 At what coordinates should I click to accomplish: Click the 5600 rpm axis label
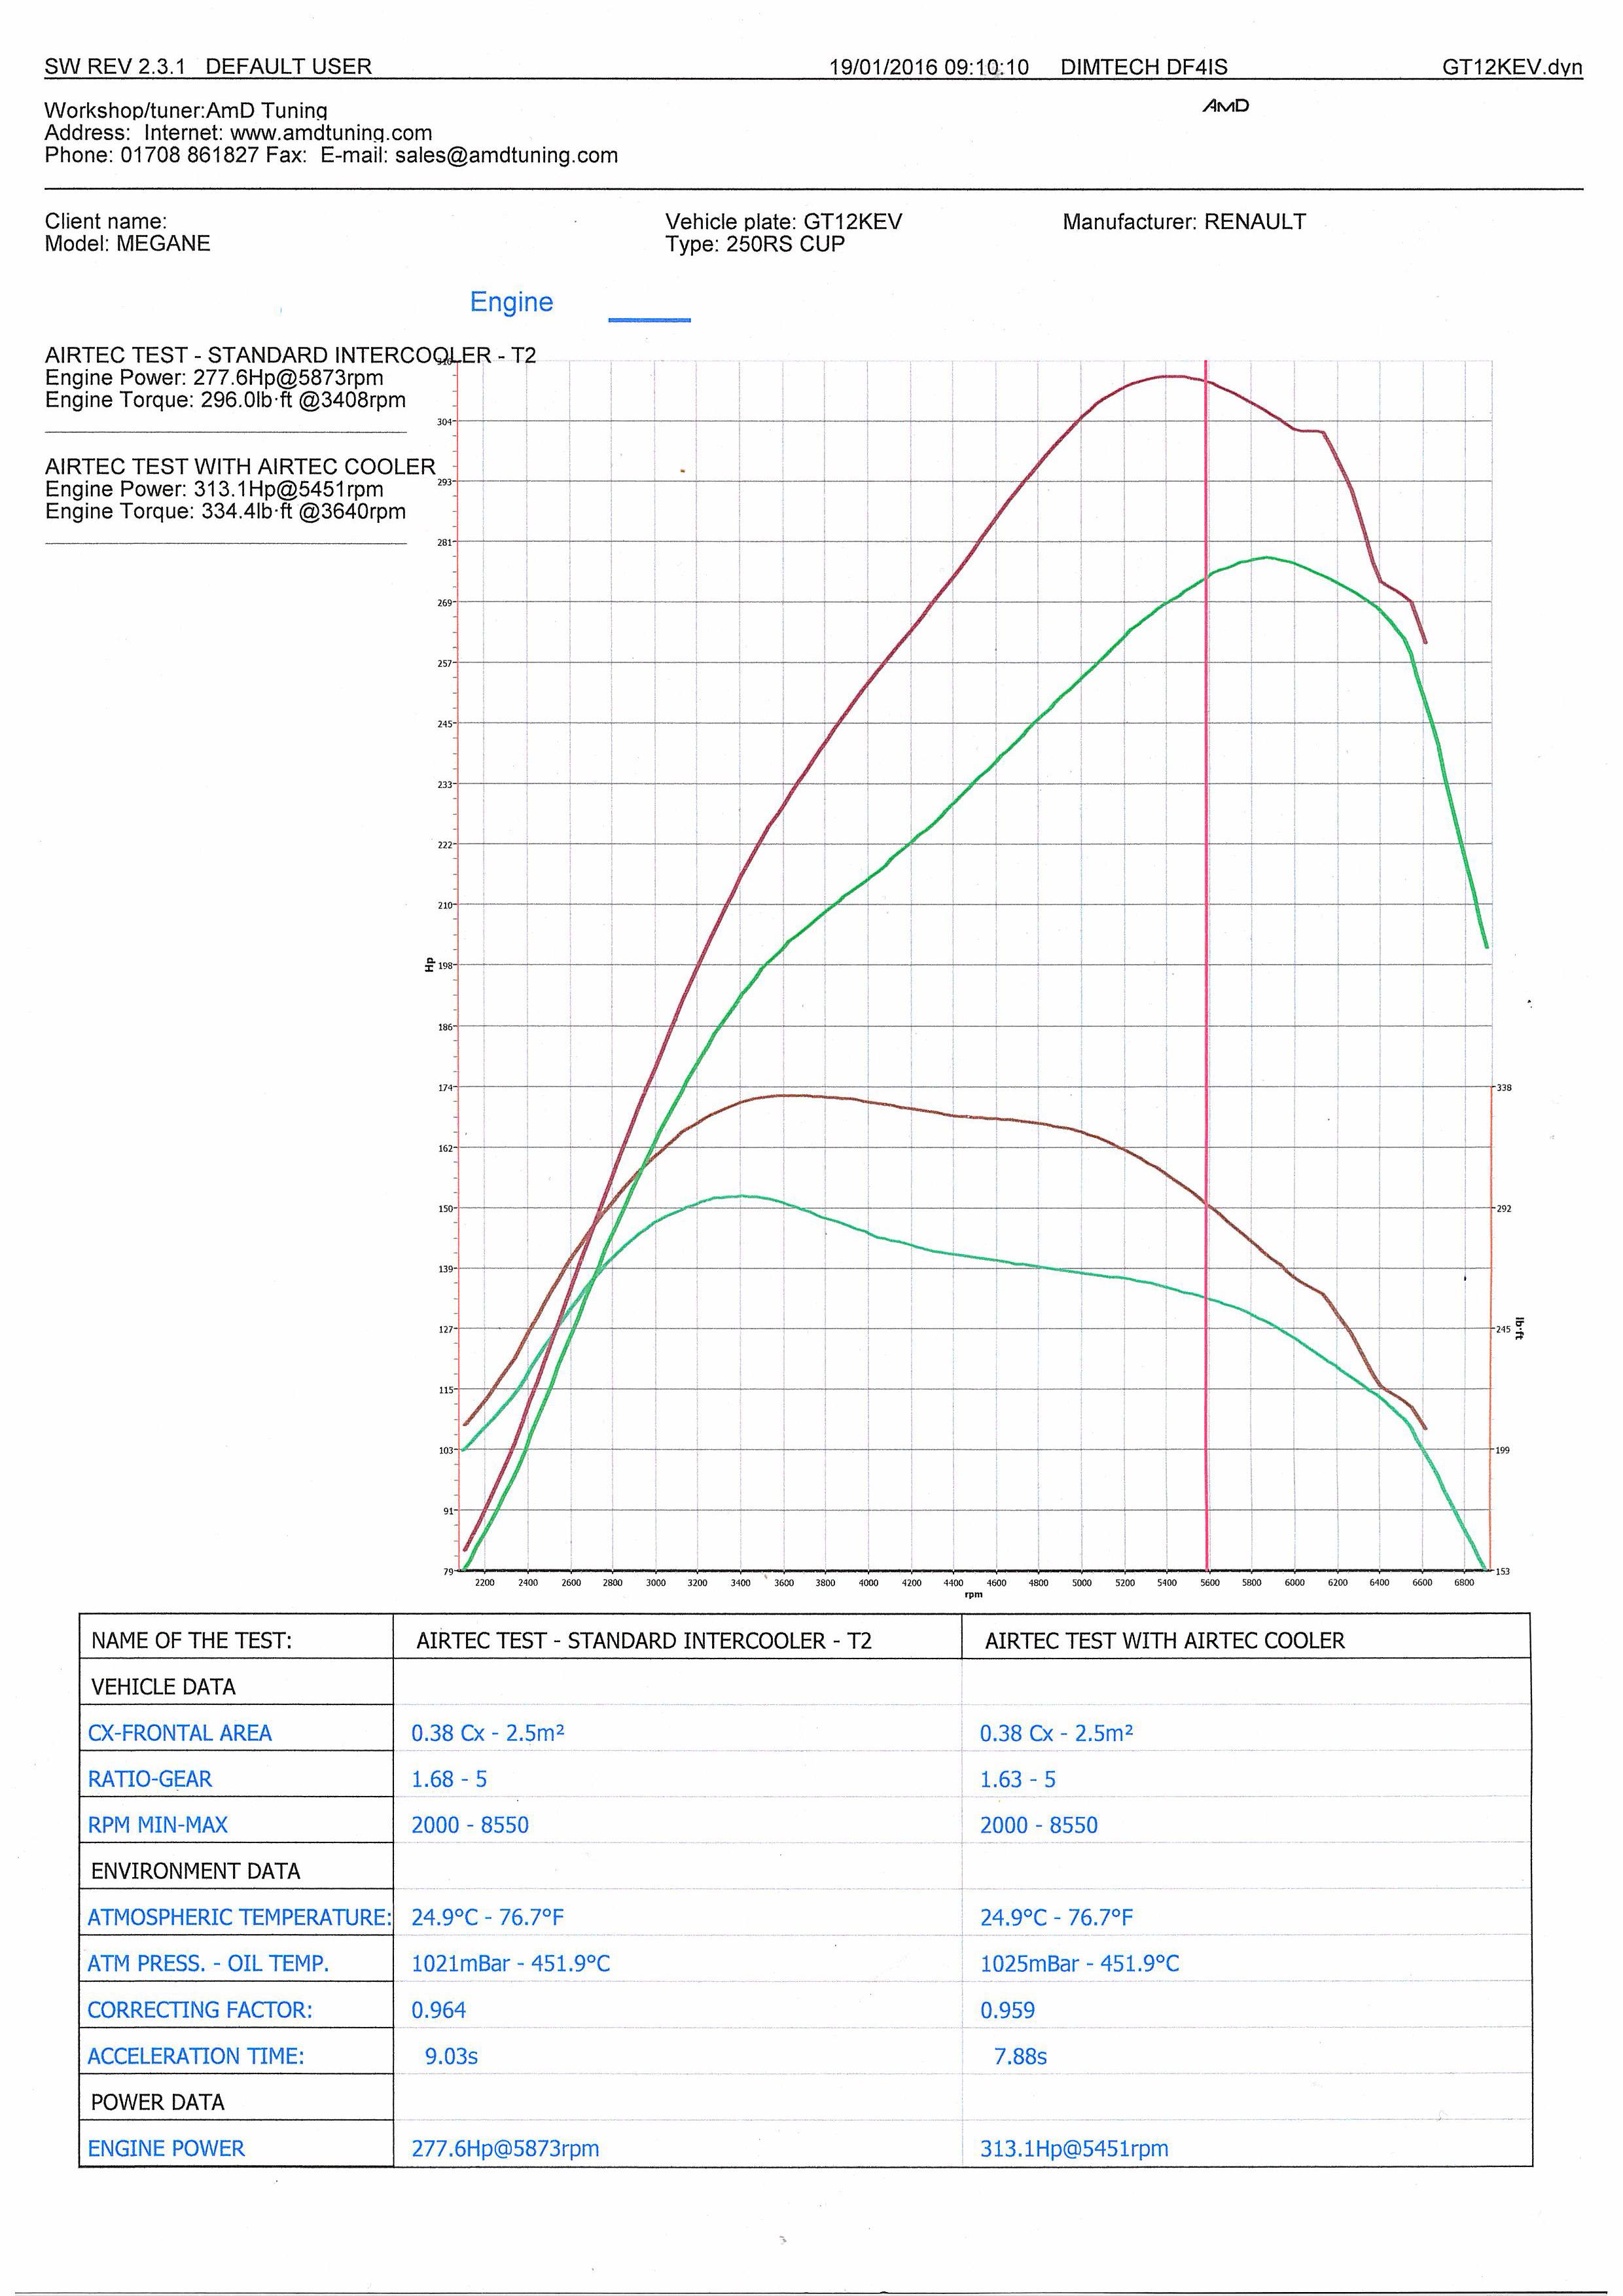click(1209, 1583)
